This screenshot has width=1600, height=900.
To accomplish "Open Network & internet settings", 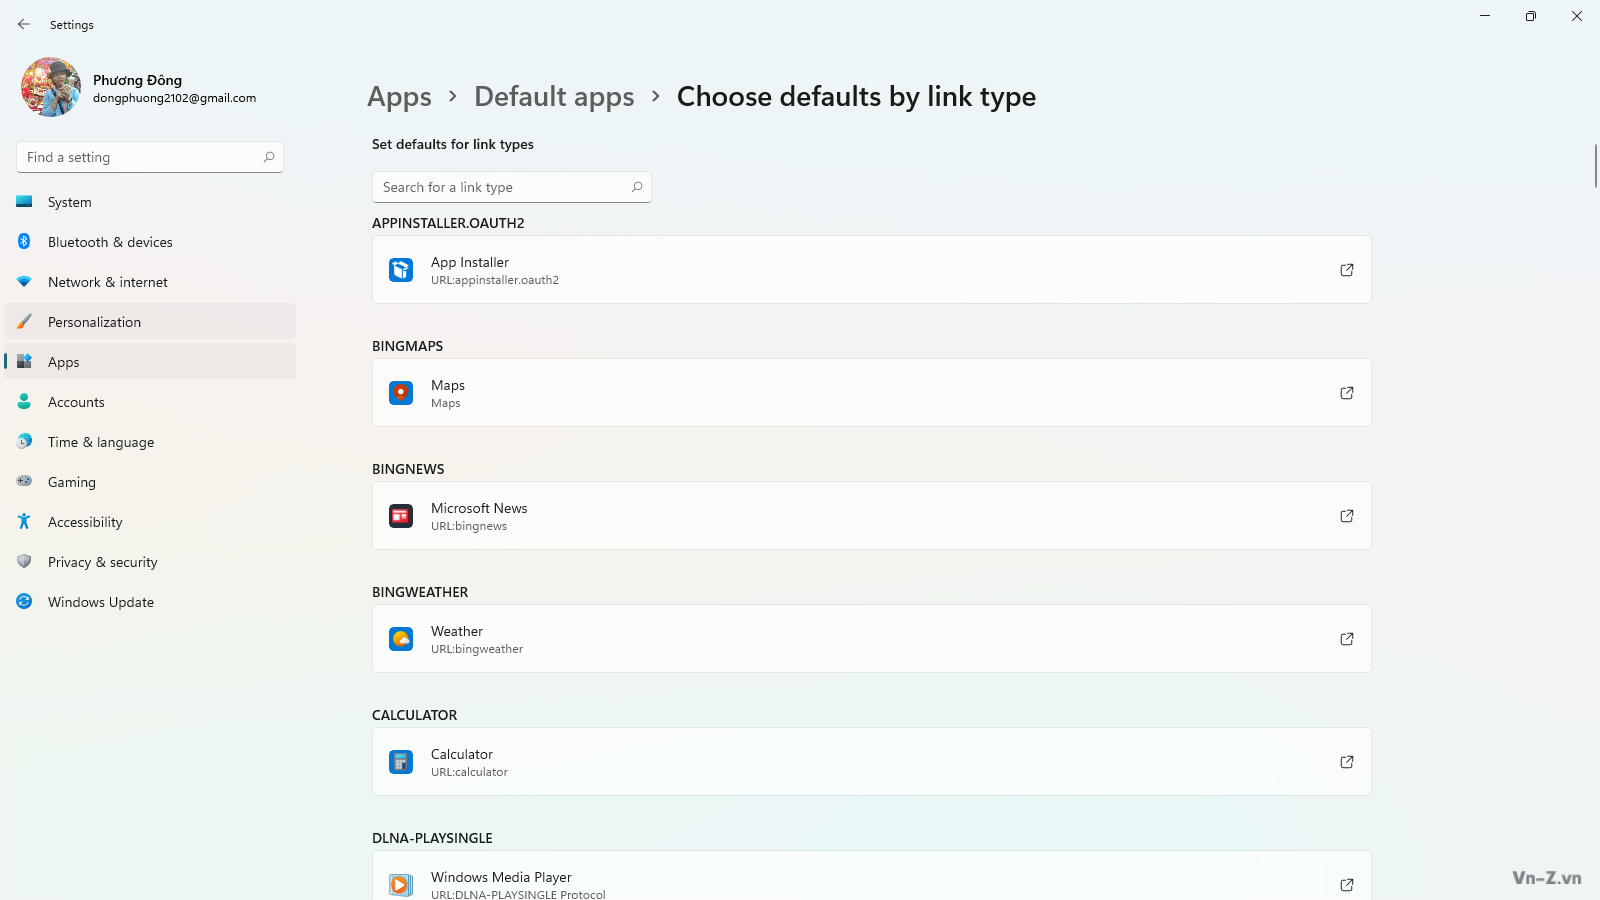I will pyautogui.click(x=150, y=282).
